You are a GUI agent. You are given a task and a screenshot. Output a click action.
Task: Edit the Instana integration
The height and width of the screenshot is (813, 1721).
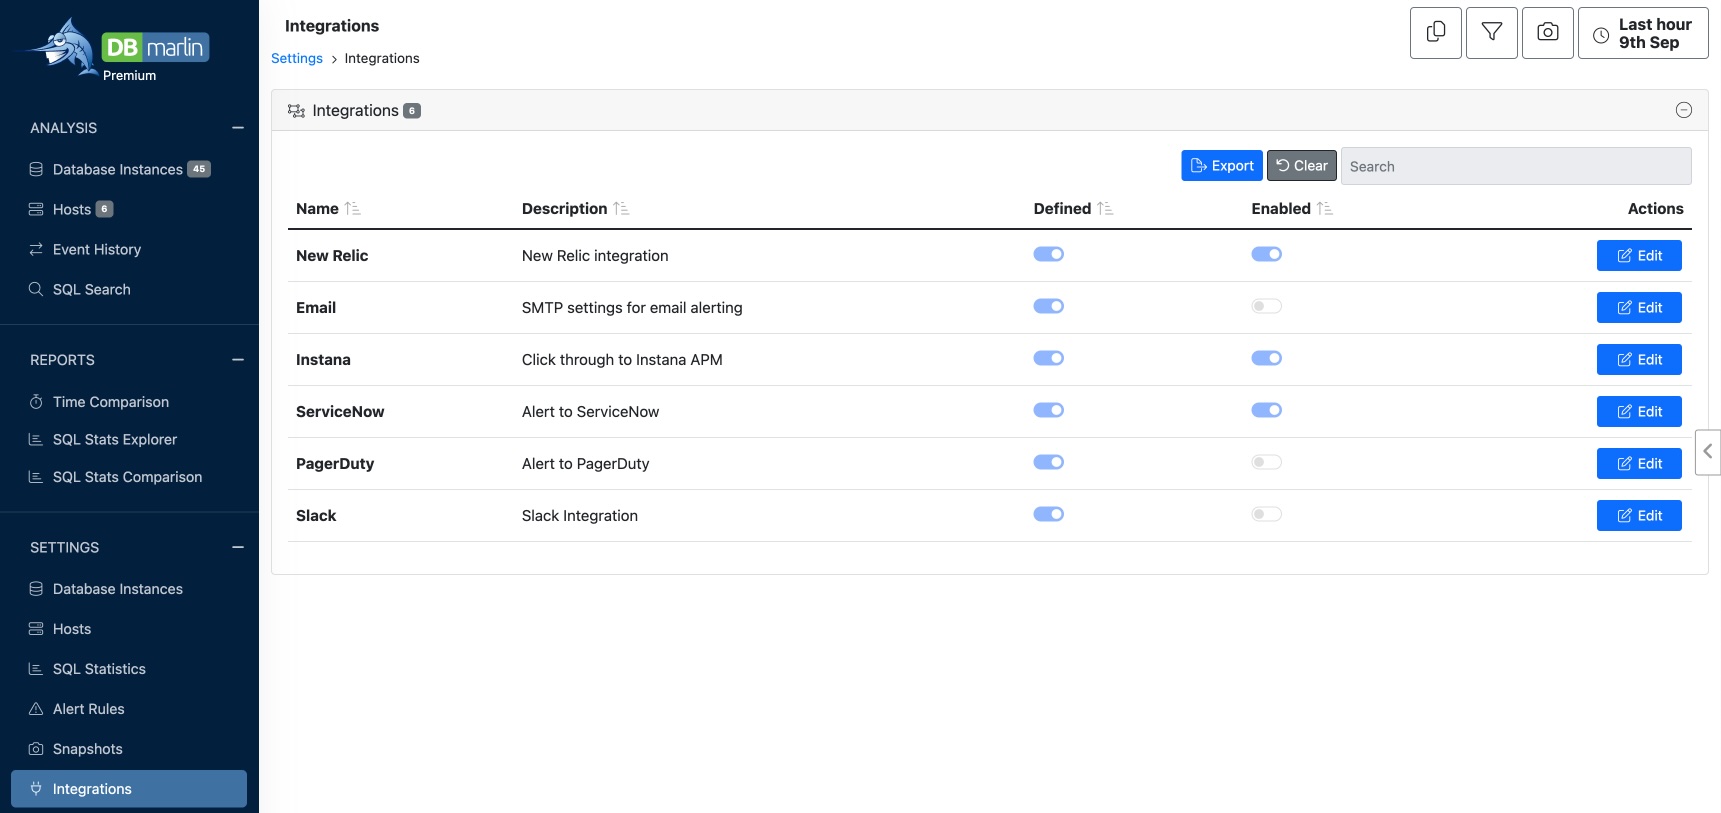click(1639, 359)
